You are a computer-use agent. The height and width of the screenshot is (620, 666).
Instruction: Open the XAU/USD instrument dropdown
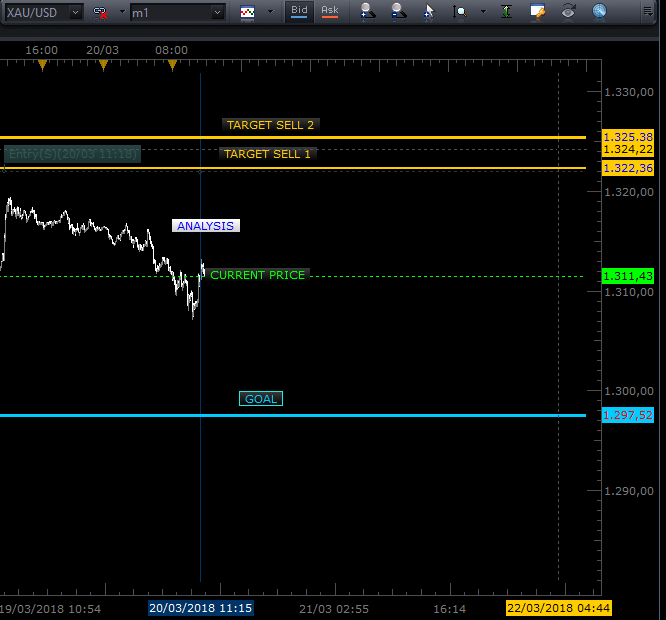[75, 12]
